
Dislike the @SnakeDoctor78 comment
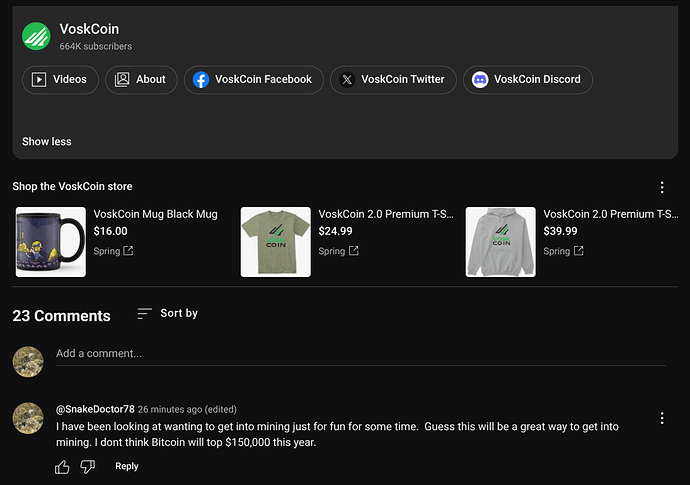click(88, 467)
